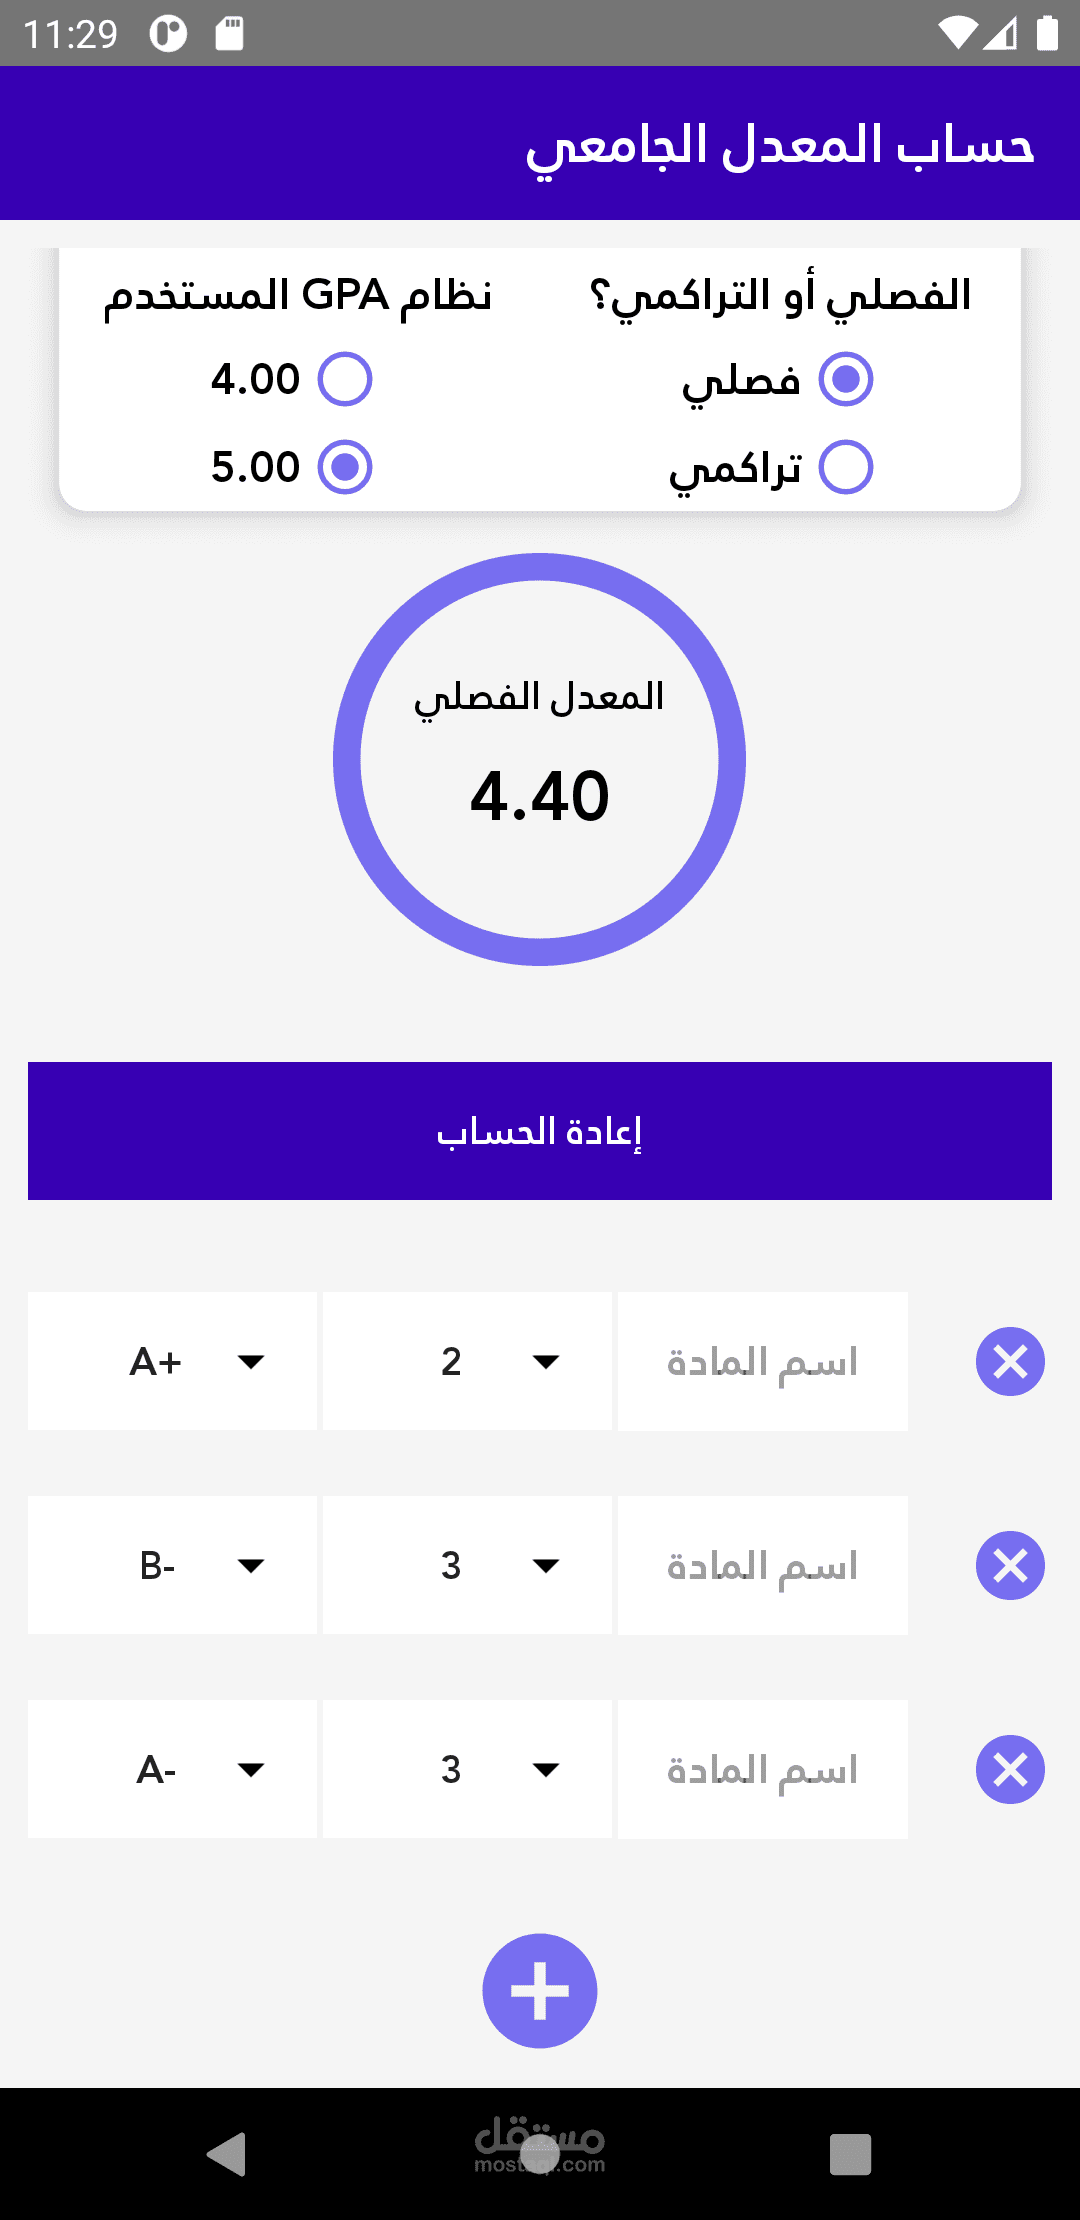
Task: Open the B- grade dropdown
Action: point(173,1565)
